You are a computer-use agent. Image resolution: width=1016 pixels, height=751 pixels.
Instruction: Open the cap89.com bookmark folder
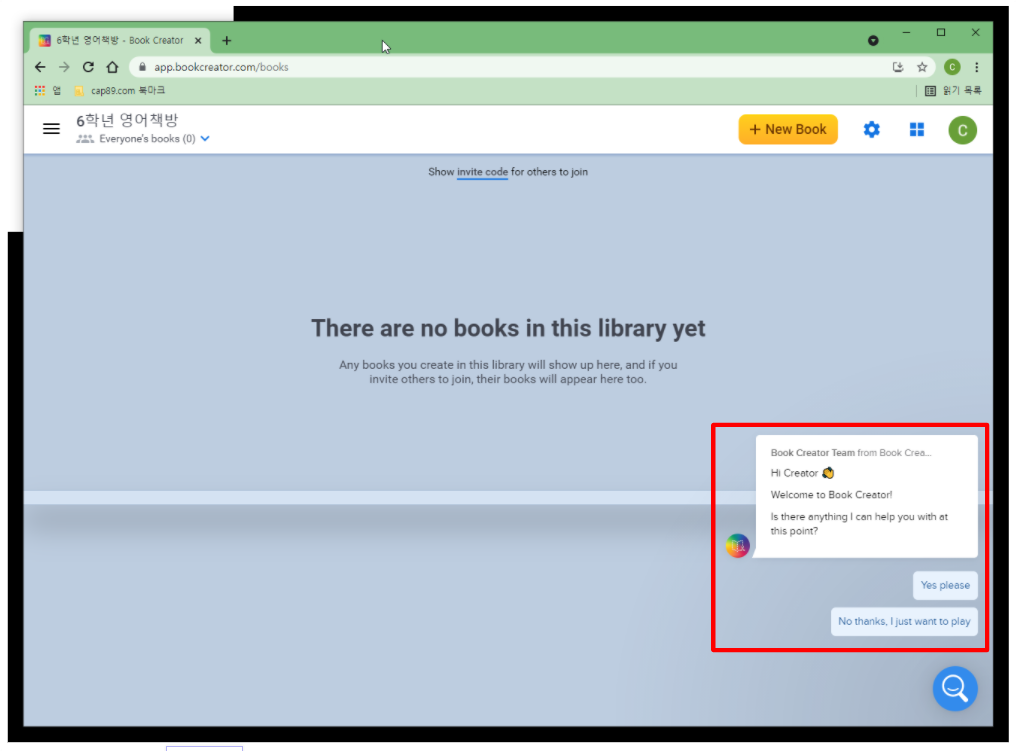coord(120,91)
